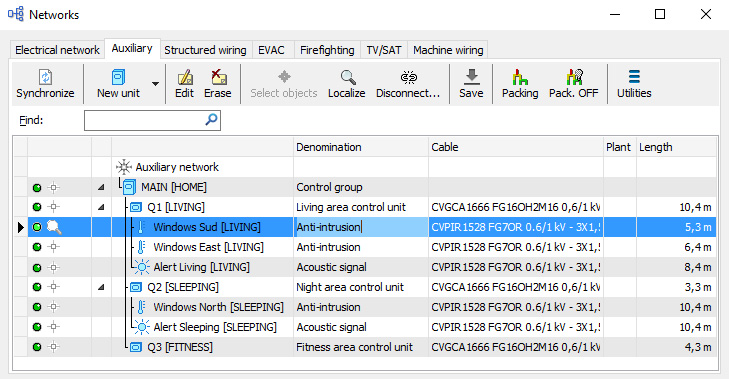
Task: Select the Auxiliary tab
Action: [132, 48]
